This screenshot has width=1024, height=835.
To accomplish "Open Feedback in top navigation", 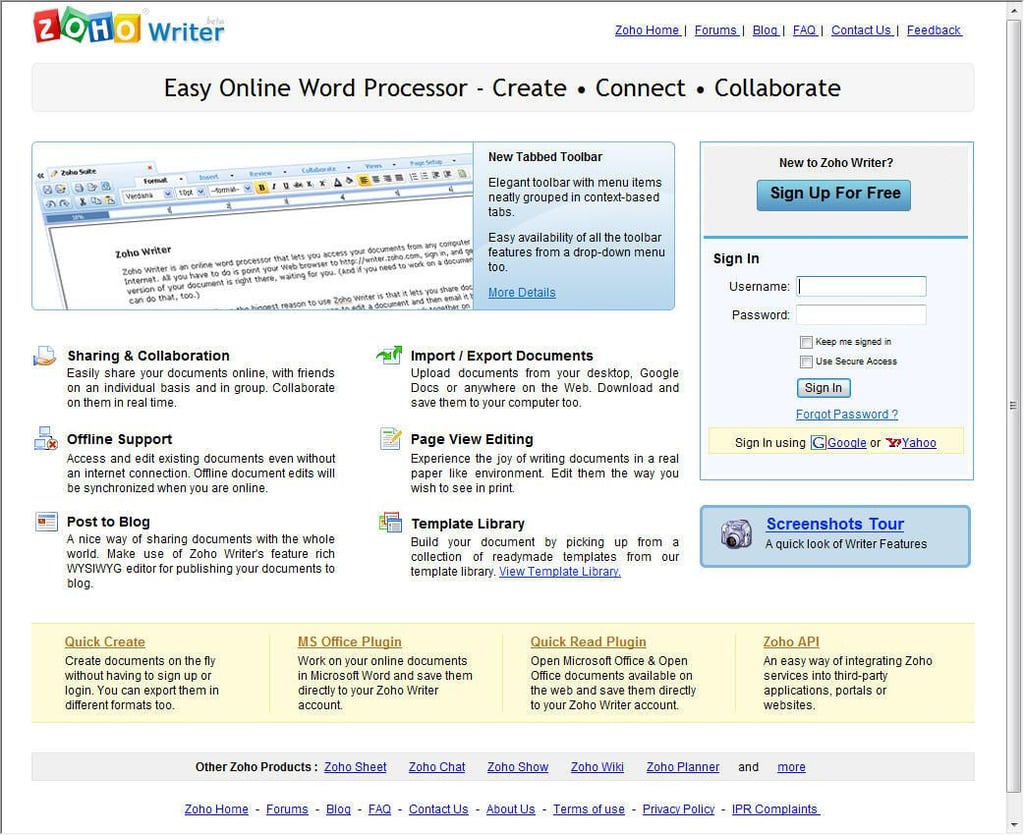I will pos(933,30).
